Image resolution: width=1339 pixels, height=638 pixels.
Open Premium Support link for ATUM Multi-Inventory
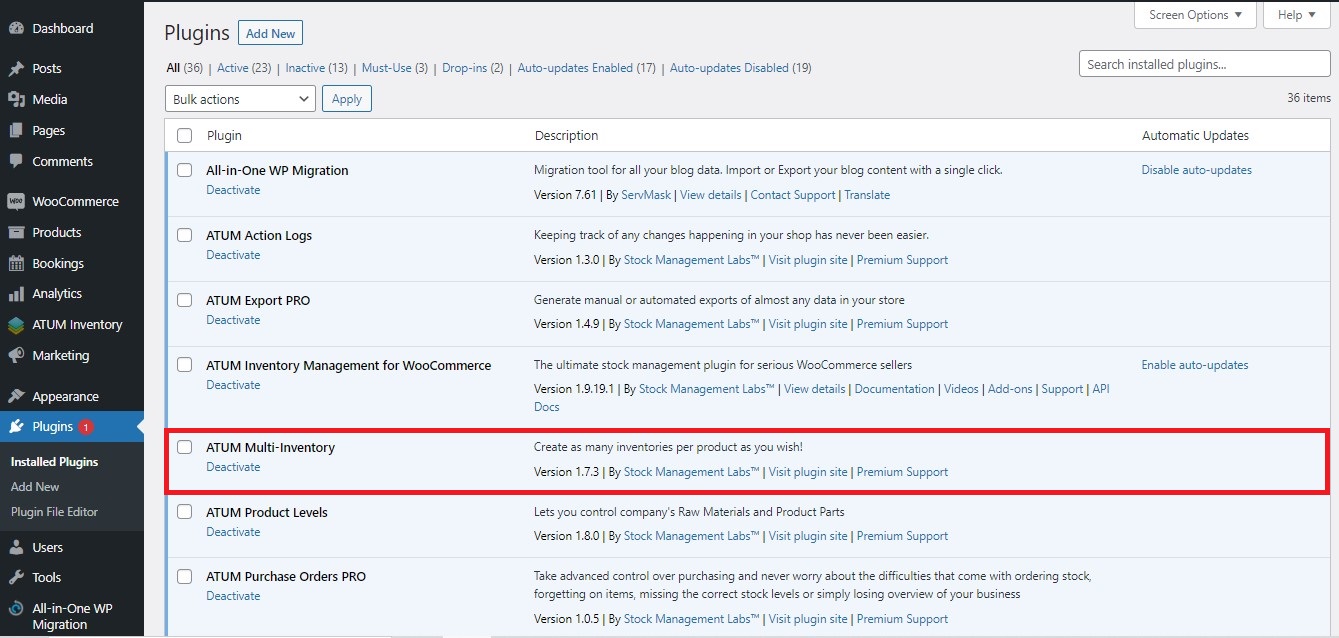tap(902, 472)
